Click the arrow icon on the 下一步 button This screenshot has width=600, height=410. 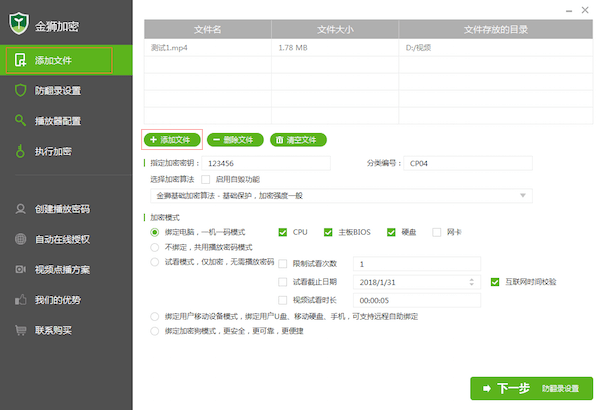487,389
